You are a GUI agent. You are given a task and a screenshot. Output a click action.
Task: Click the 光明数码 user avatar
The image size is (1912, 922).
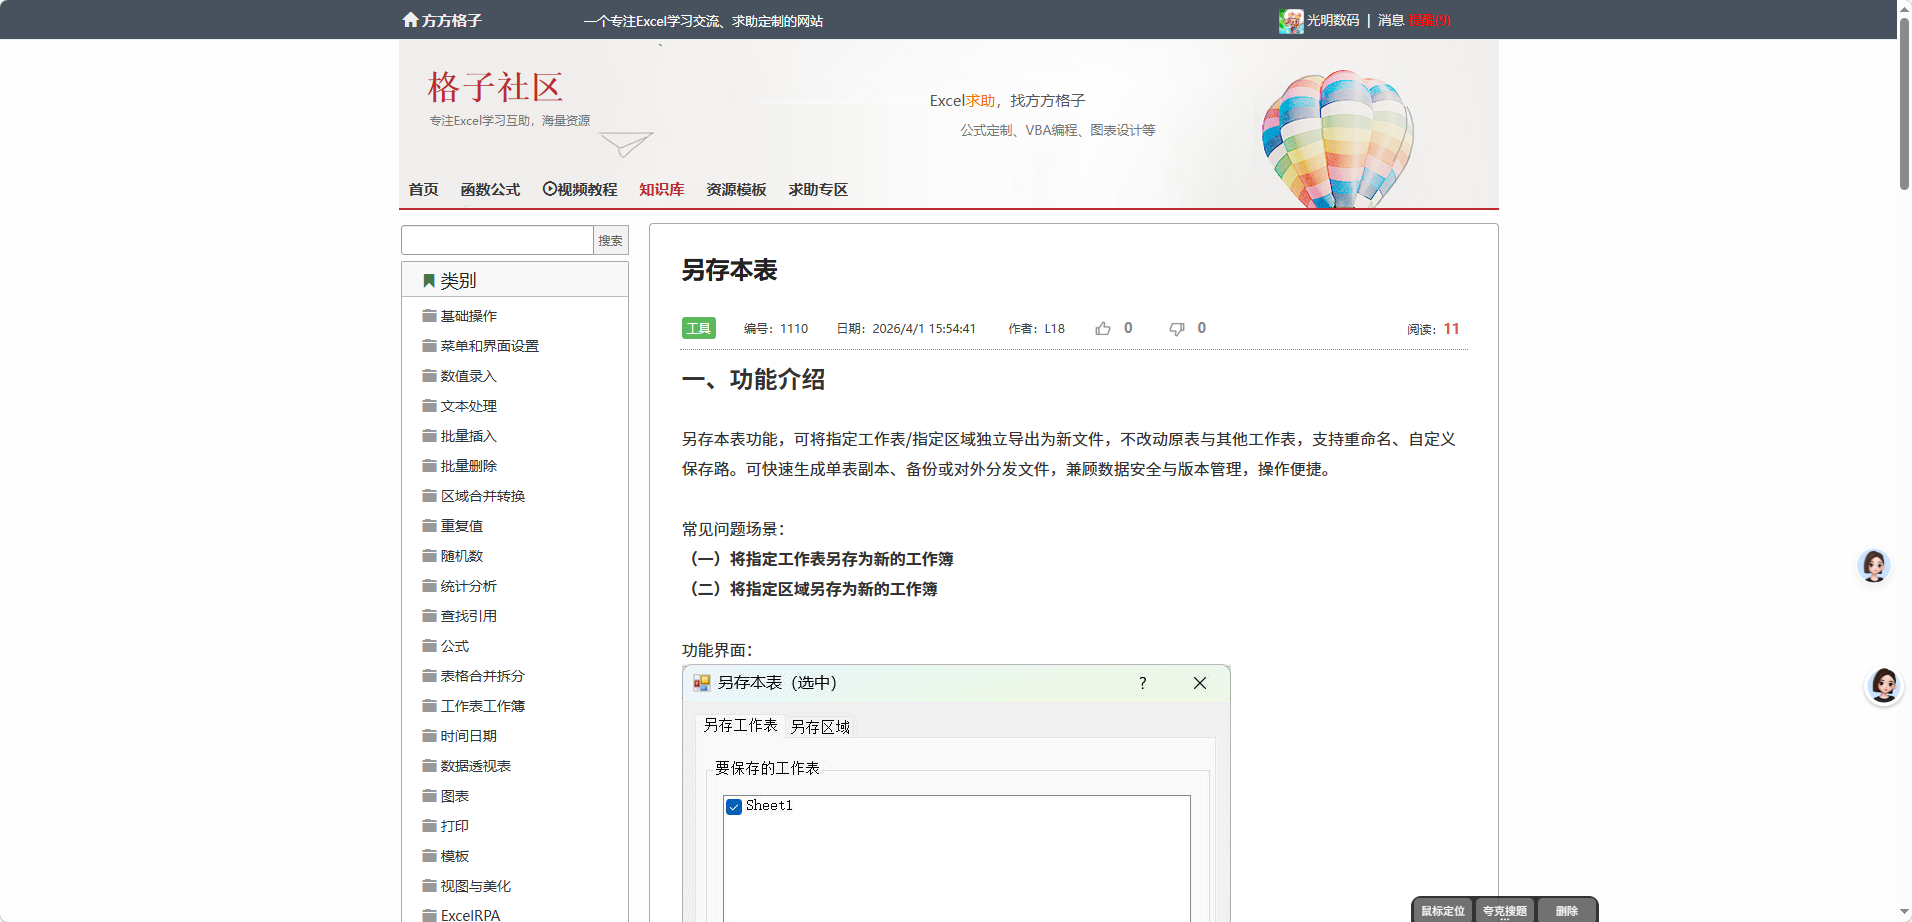(1290, 21)
